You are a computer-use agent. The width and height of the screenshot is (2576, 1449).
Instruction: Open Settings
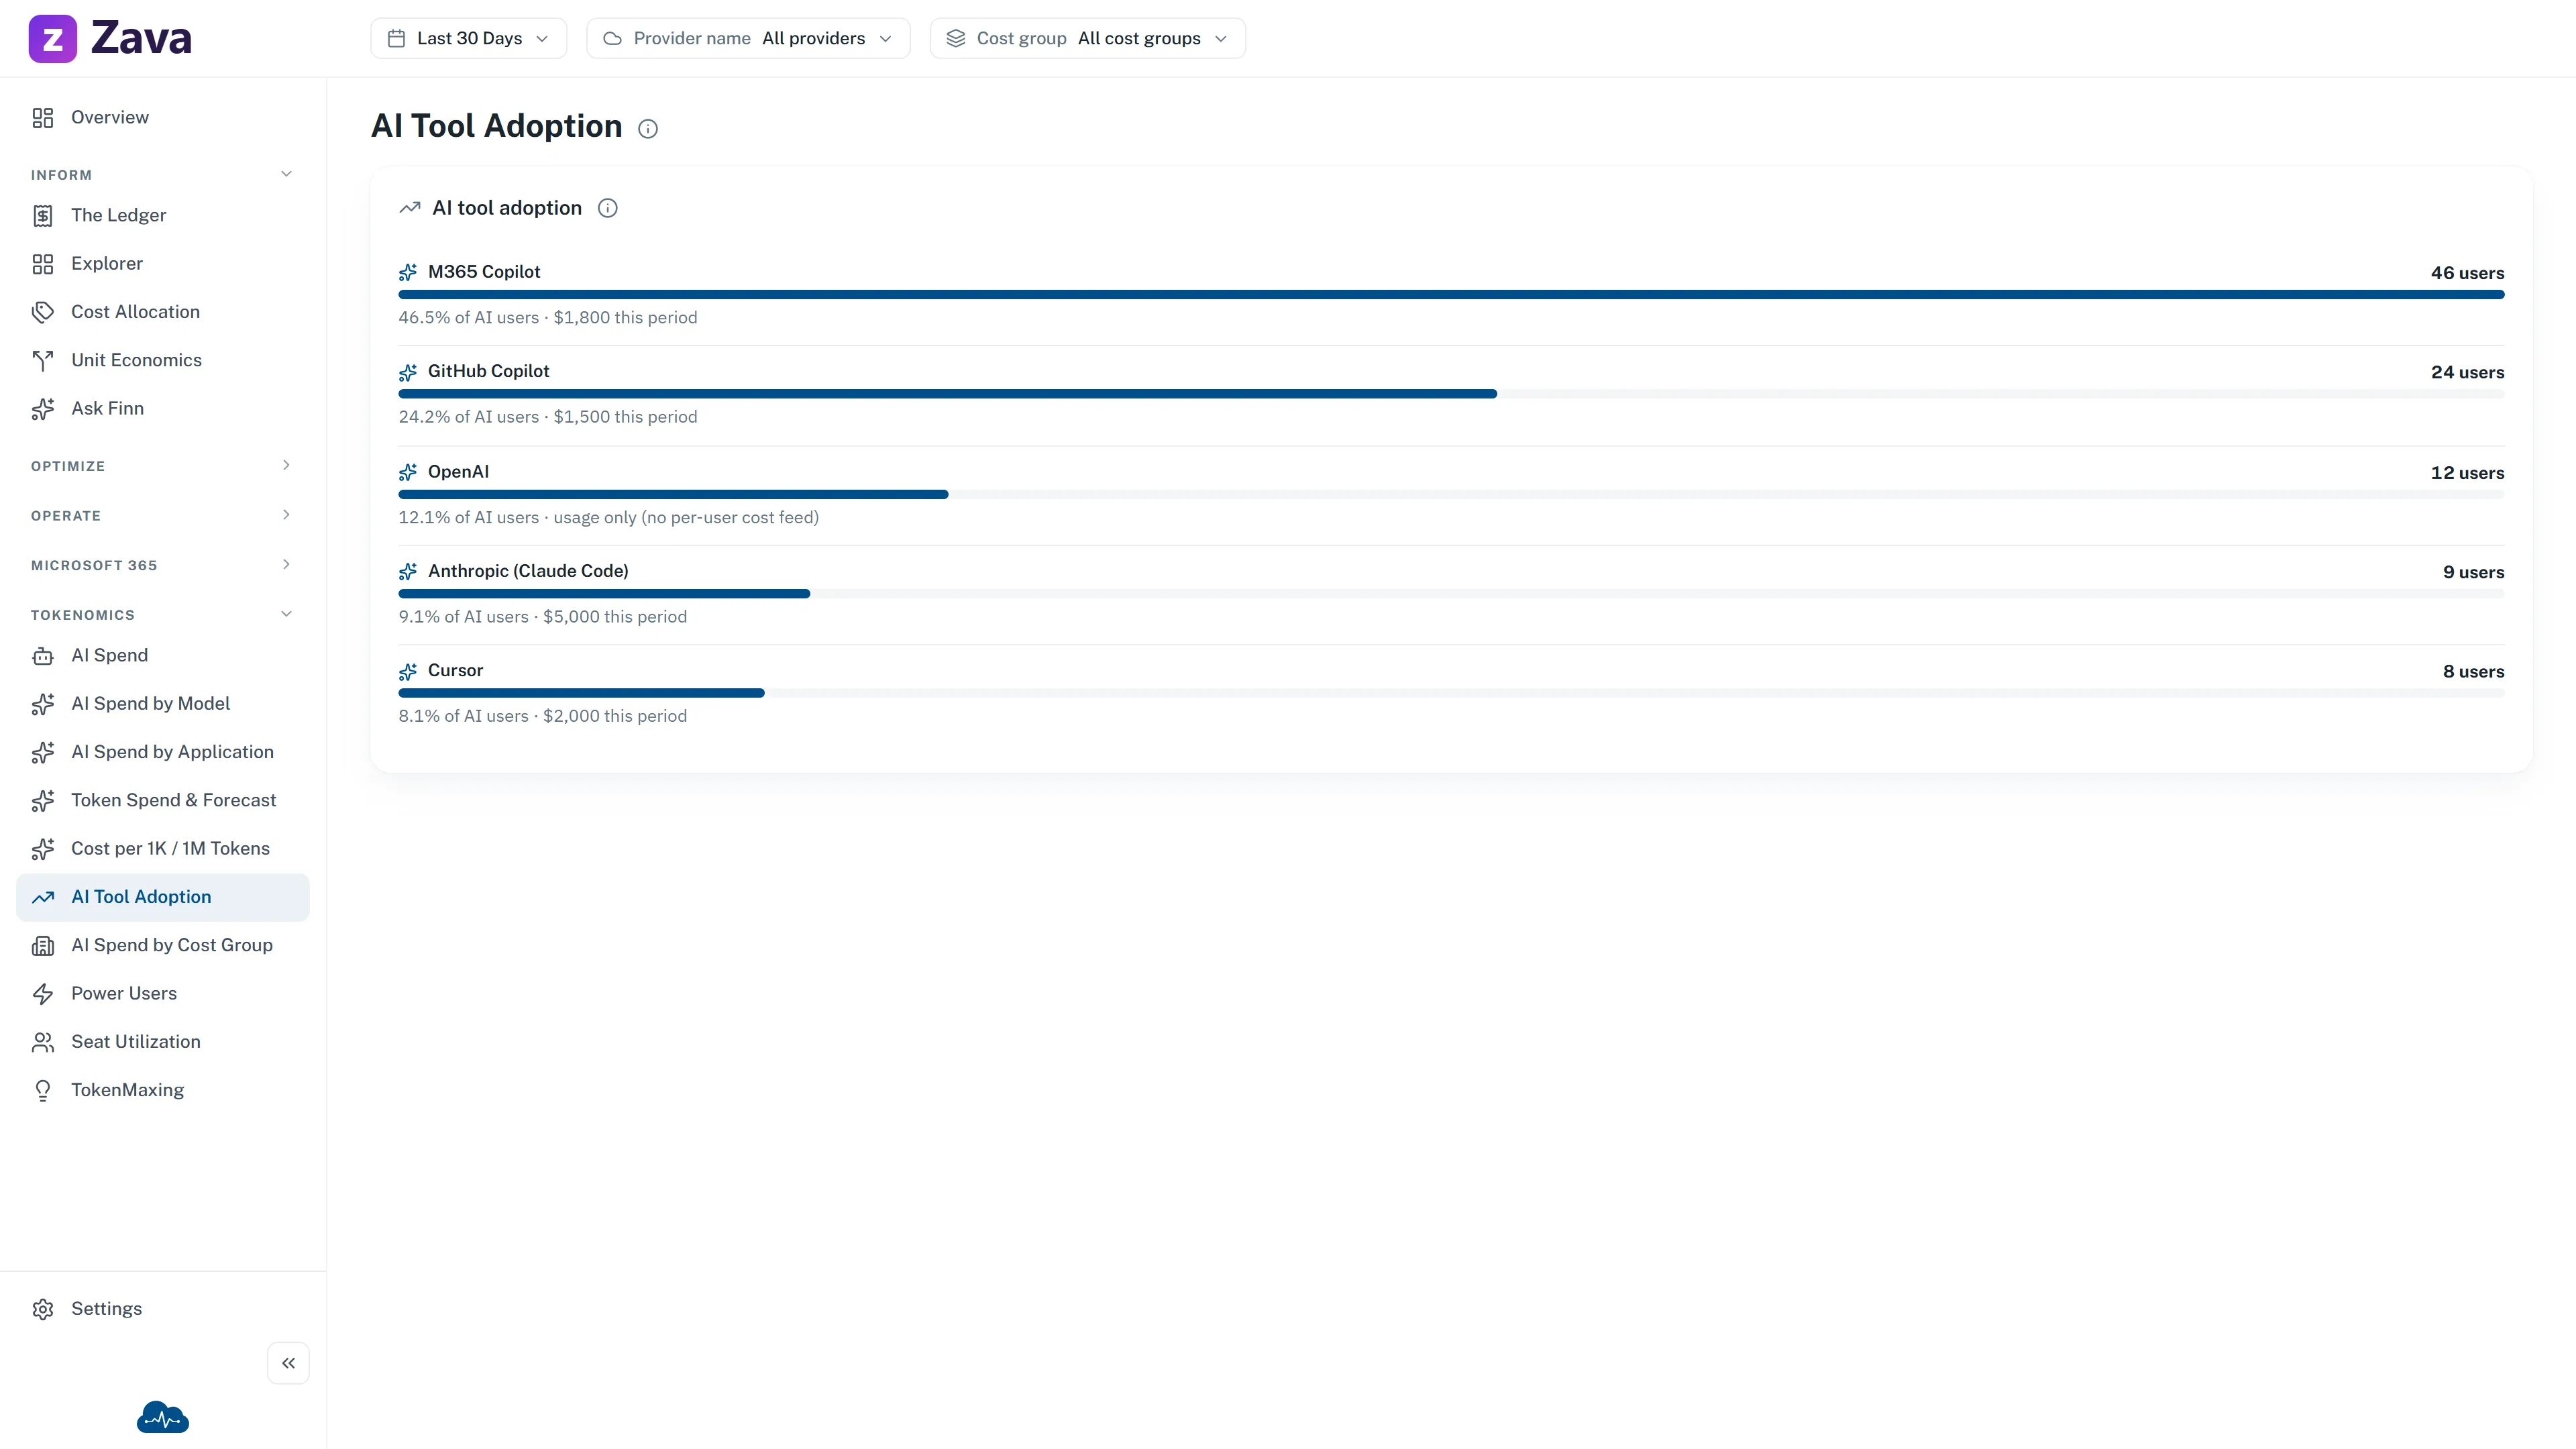(x=163, y=1309)
